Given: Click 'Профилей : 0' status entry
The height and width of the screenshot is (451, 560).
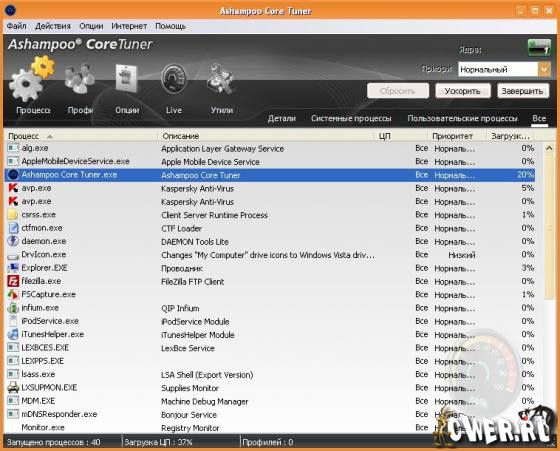Looking at the screenshot, I should coord(268,442).
